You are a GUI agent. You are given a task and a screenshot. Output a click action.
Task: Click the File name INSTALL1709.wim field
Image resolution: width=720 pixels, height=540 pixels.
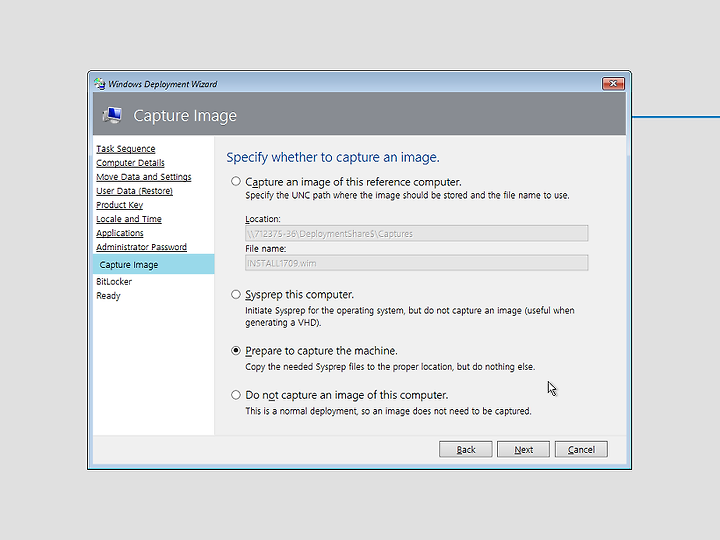[416, 263]
